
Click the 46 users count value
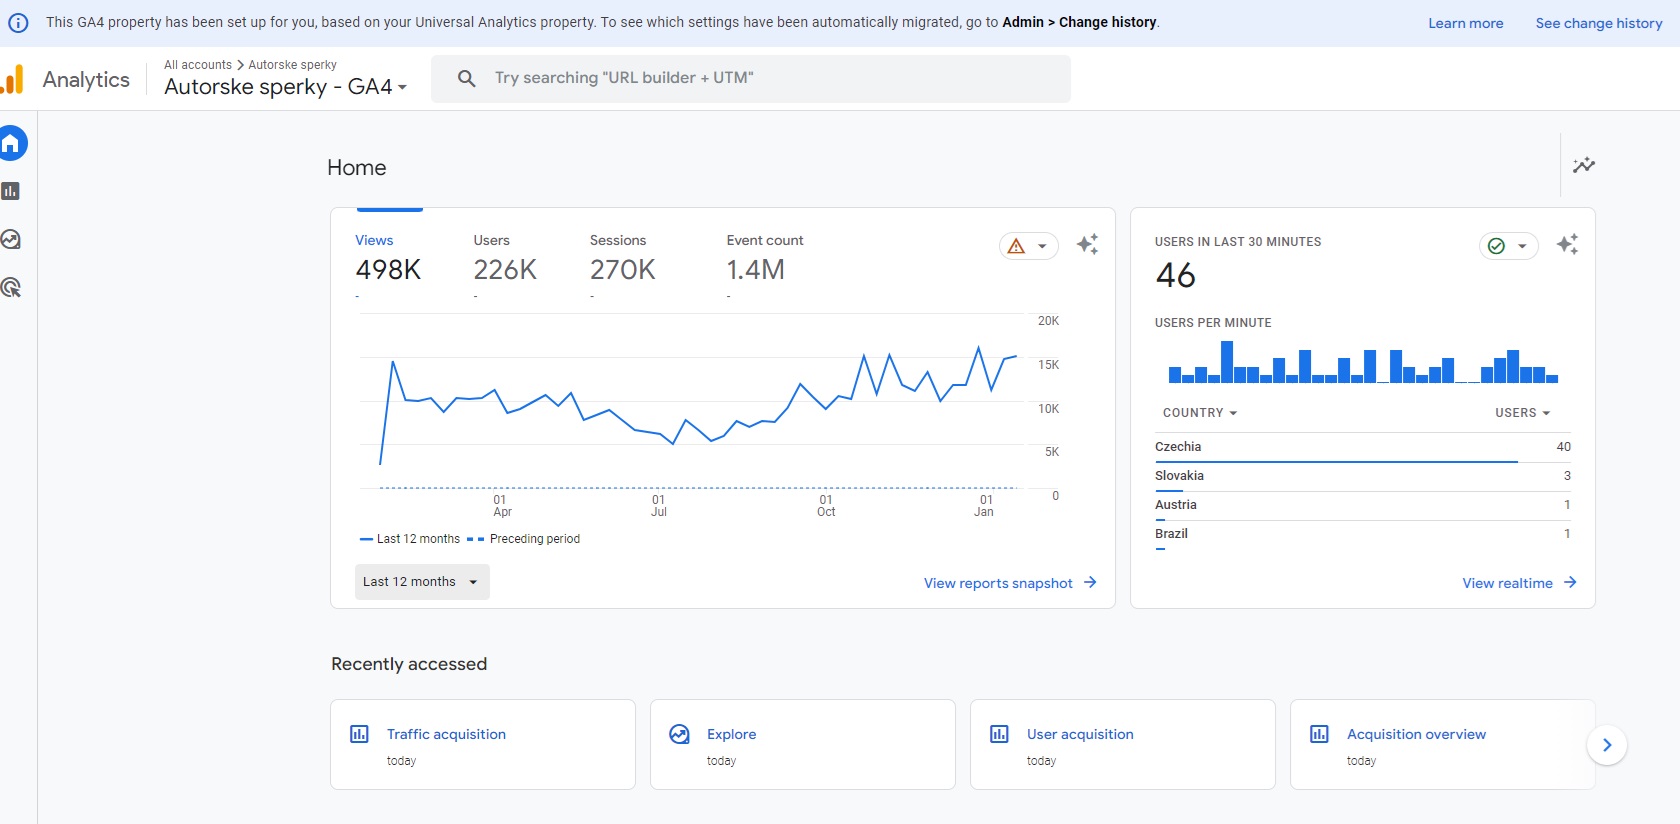pos(1176,275)
